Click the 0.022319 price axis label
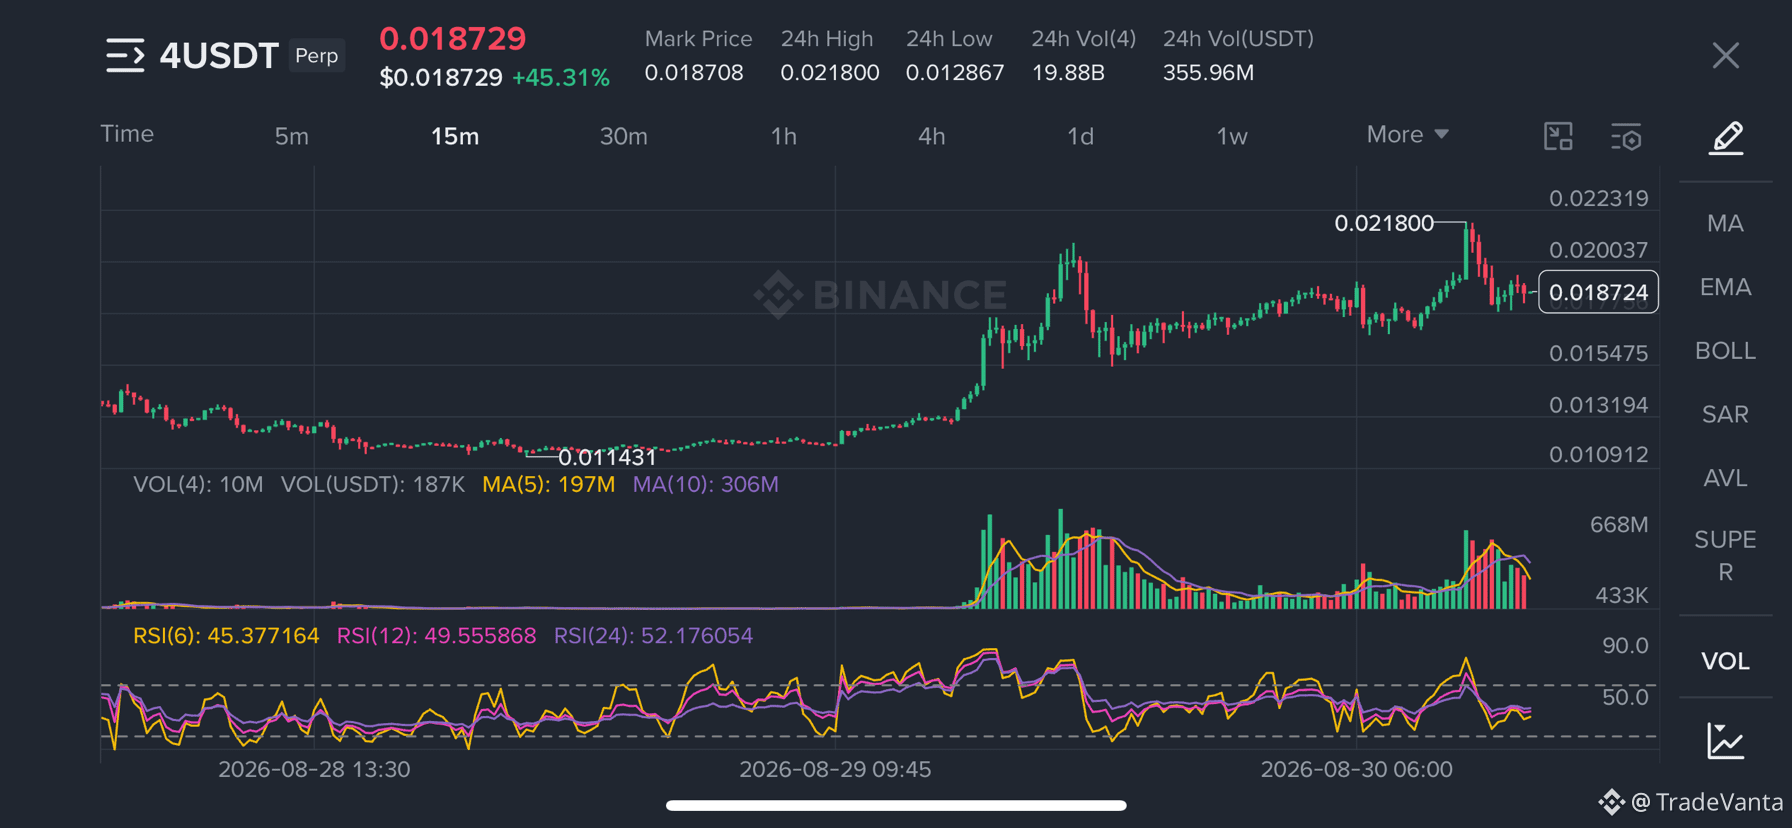Screen dimensions: 1792x828 (1598, 198)
